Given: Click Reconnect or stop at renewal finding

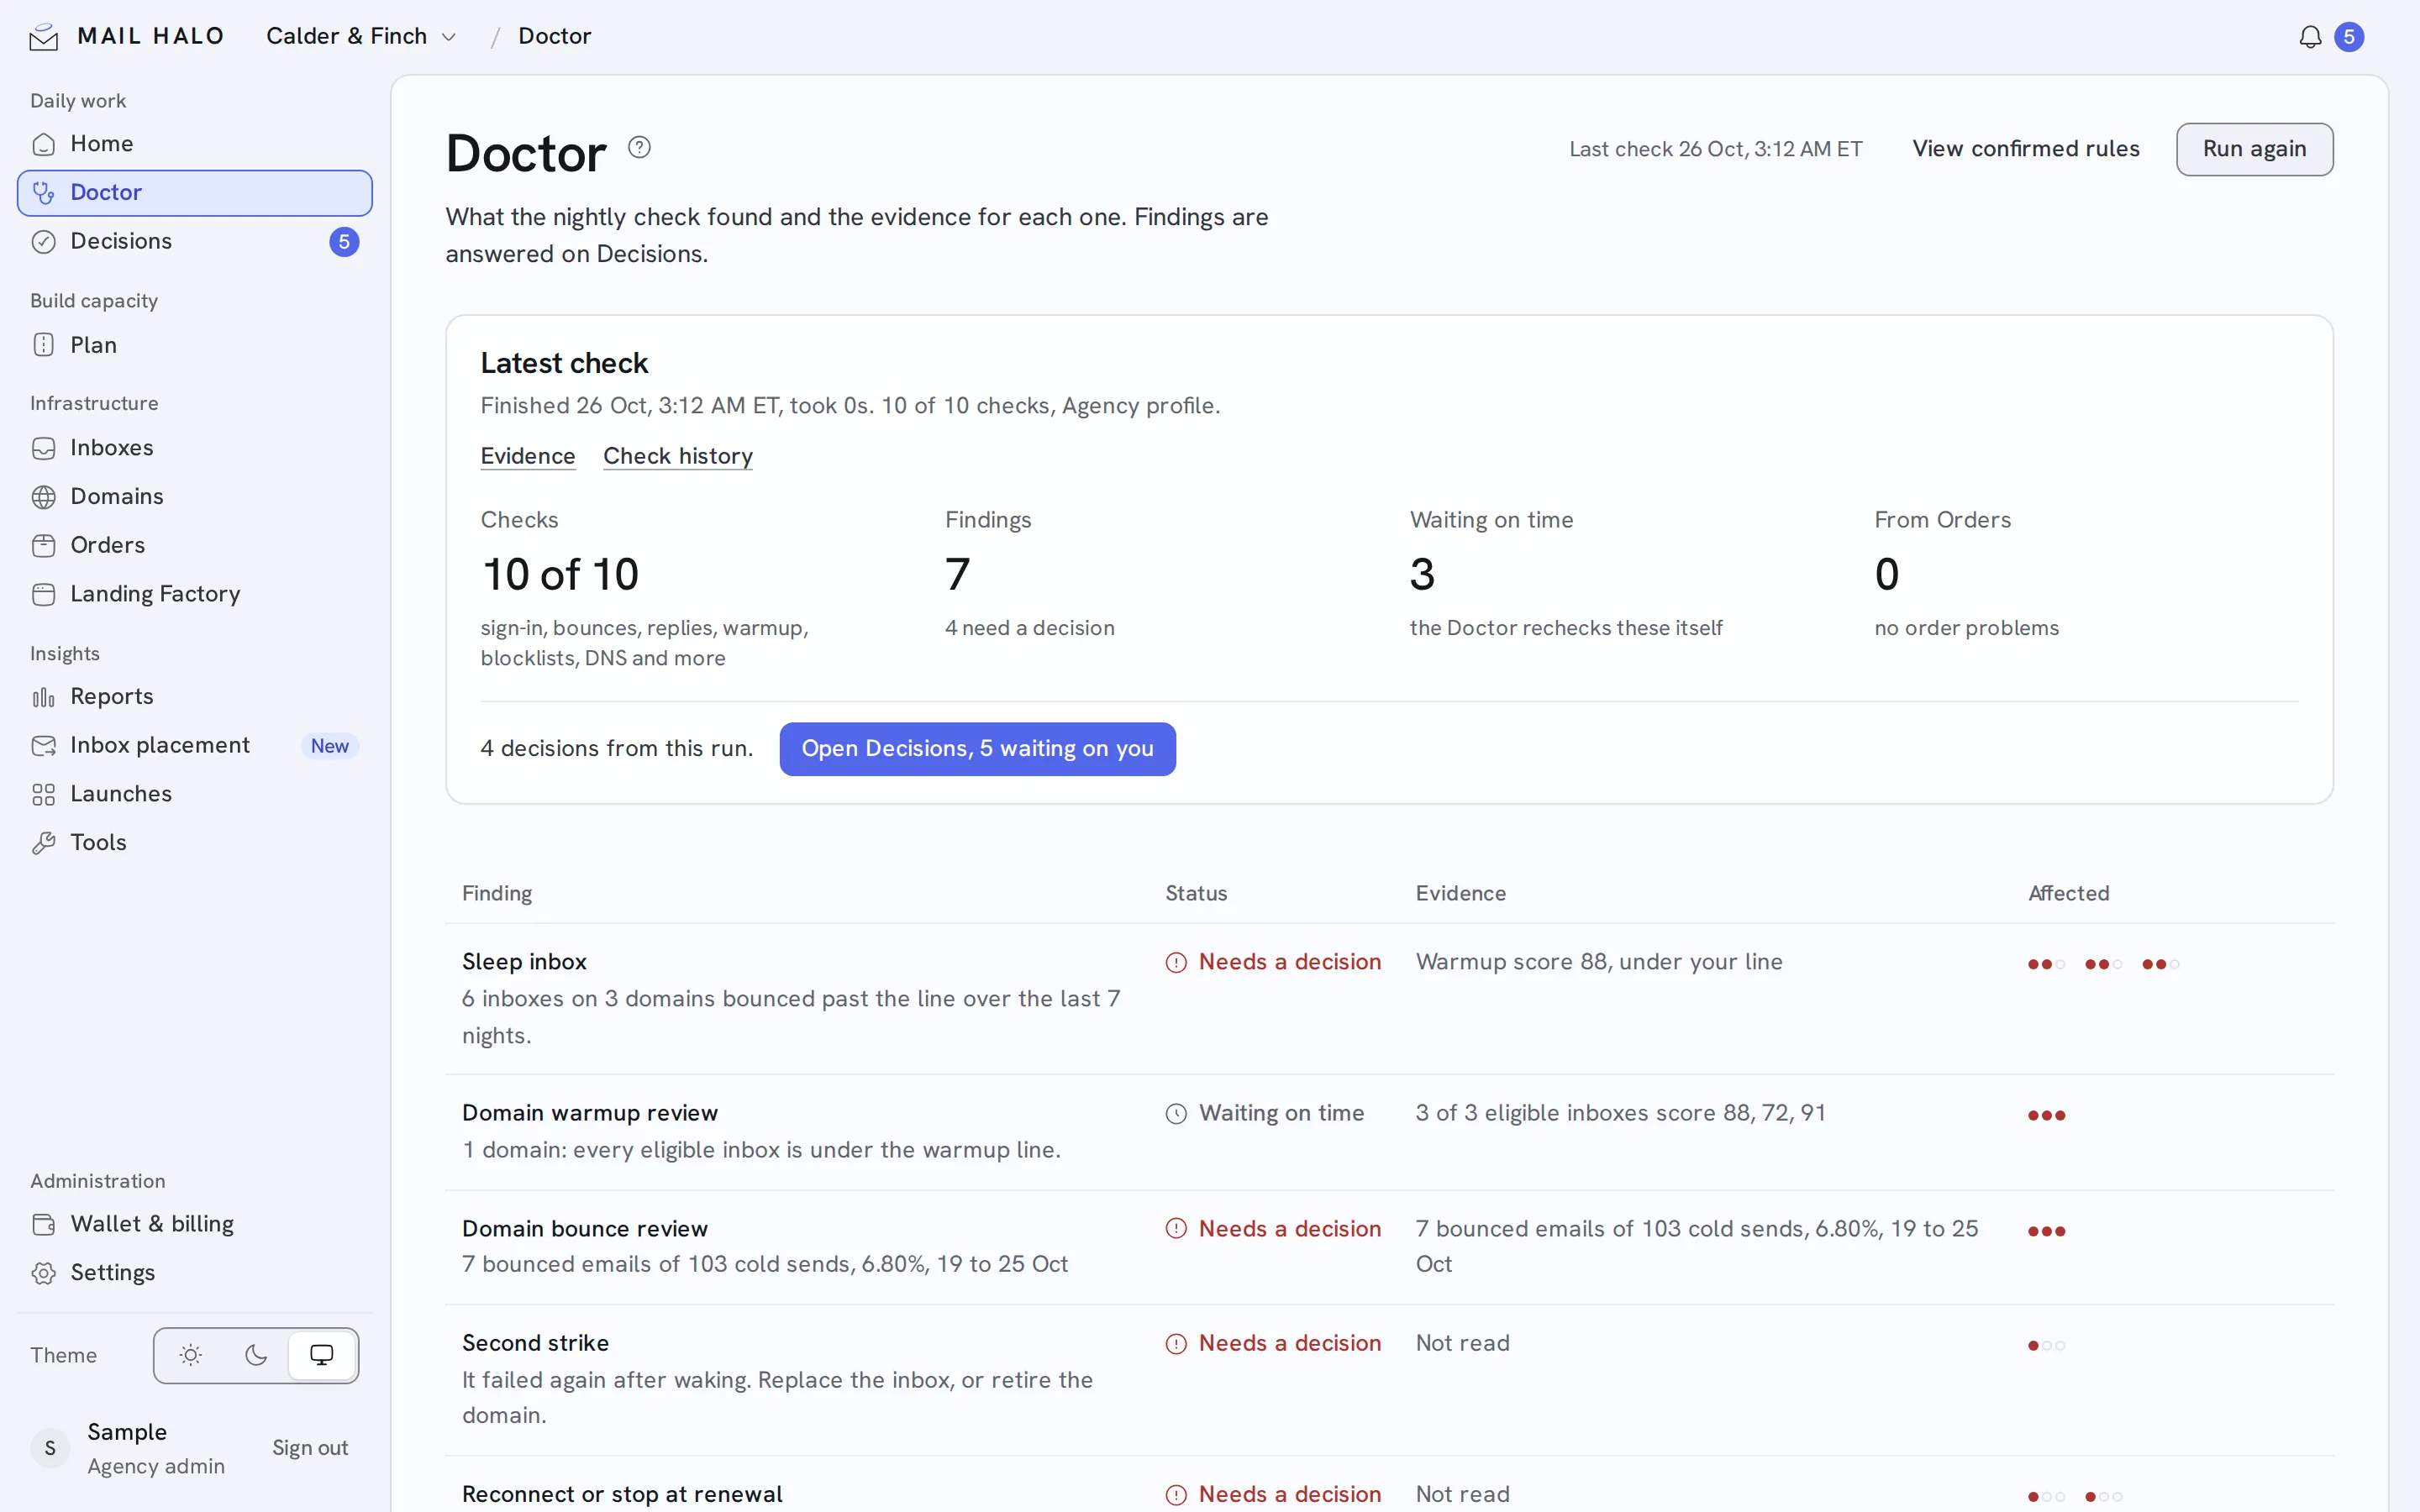Looking at the screenshot, I should [x=622, y=1494].
